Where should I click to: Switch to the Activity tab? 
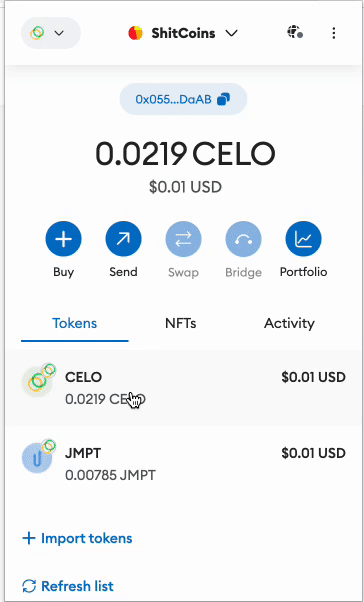click(289, 323)
